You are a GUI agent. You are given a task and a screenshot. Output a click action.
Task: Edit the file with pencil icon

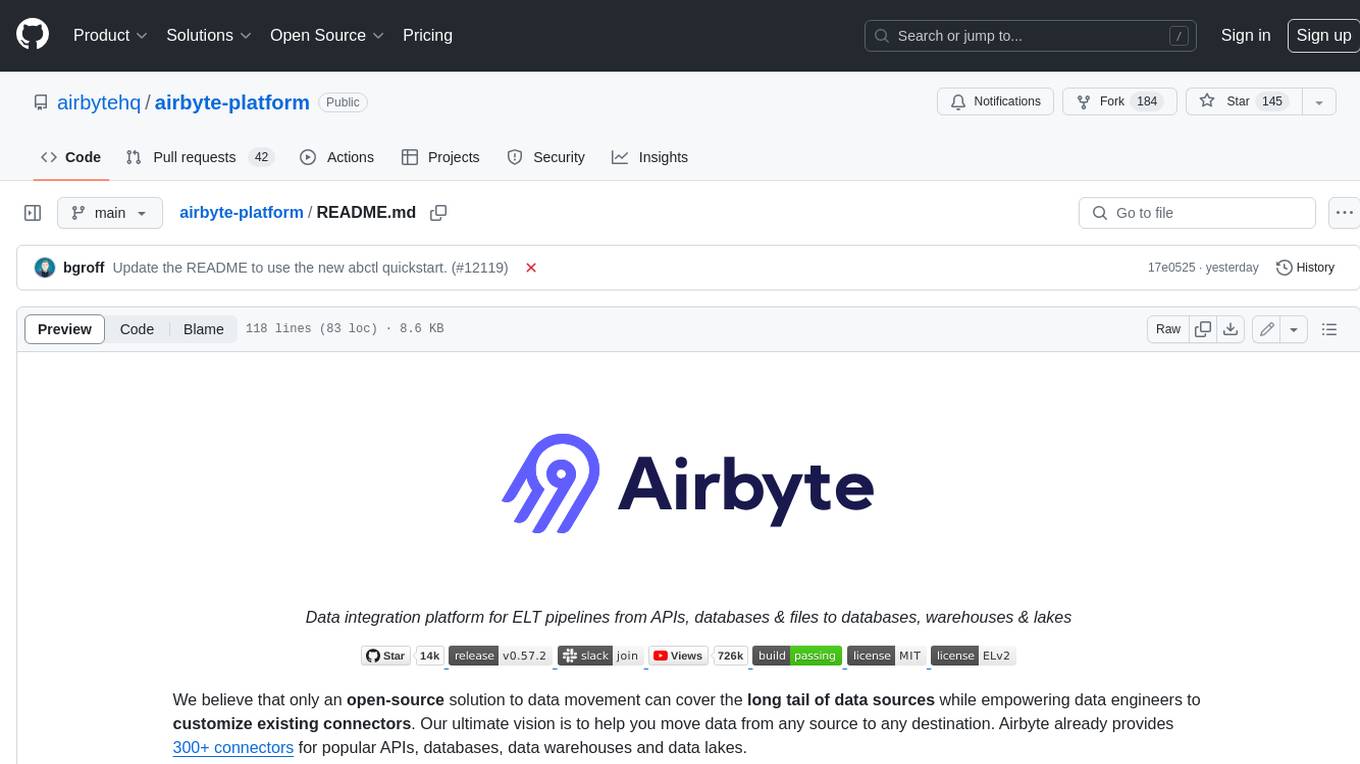click(1267, 329)
